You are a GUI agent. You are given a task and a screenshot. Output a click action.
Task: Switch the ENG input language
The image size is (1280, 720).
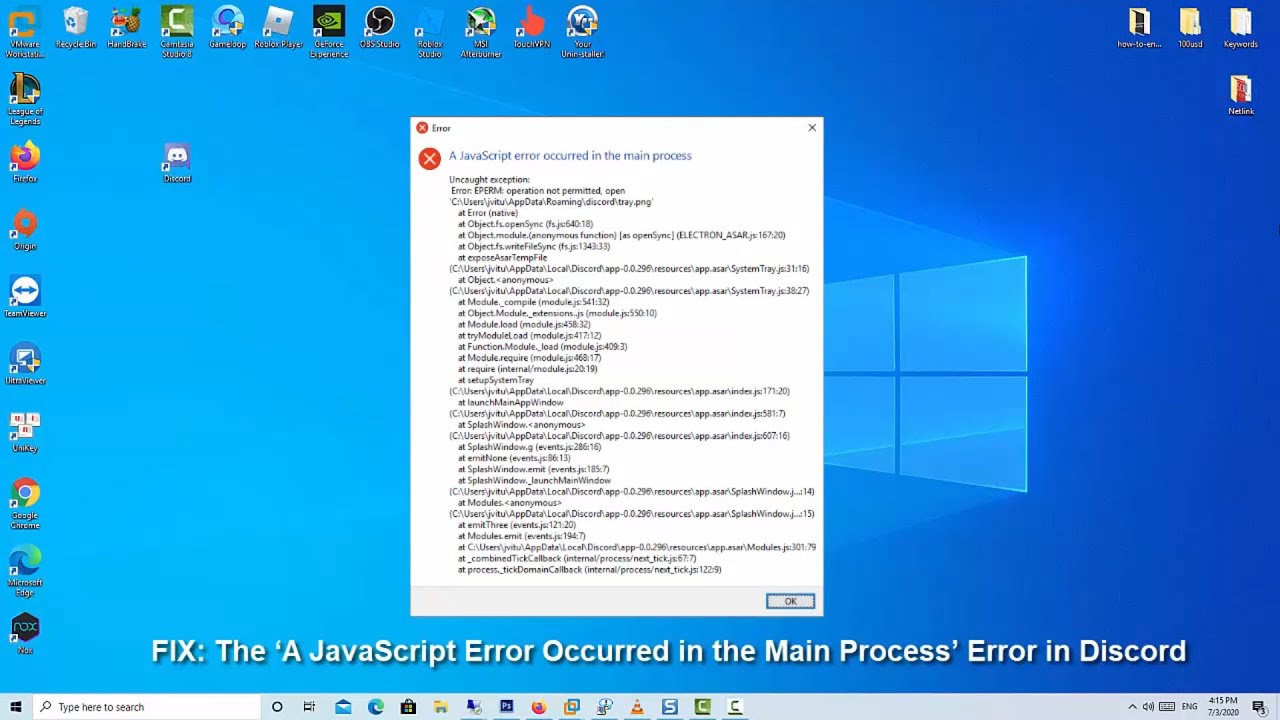pyautogui.click(x=1189, y=707)
